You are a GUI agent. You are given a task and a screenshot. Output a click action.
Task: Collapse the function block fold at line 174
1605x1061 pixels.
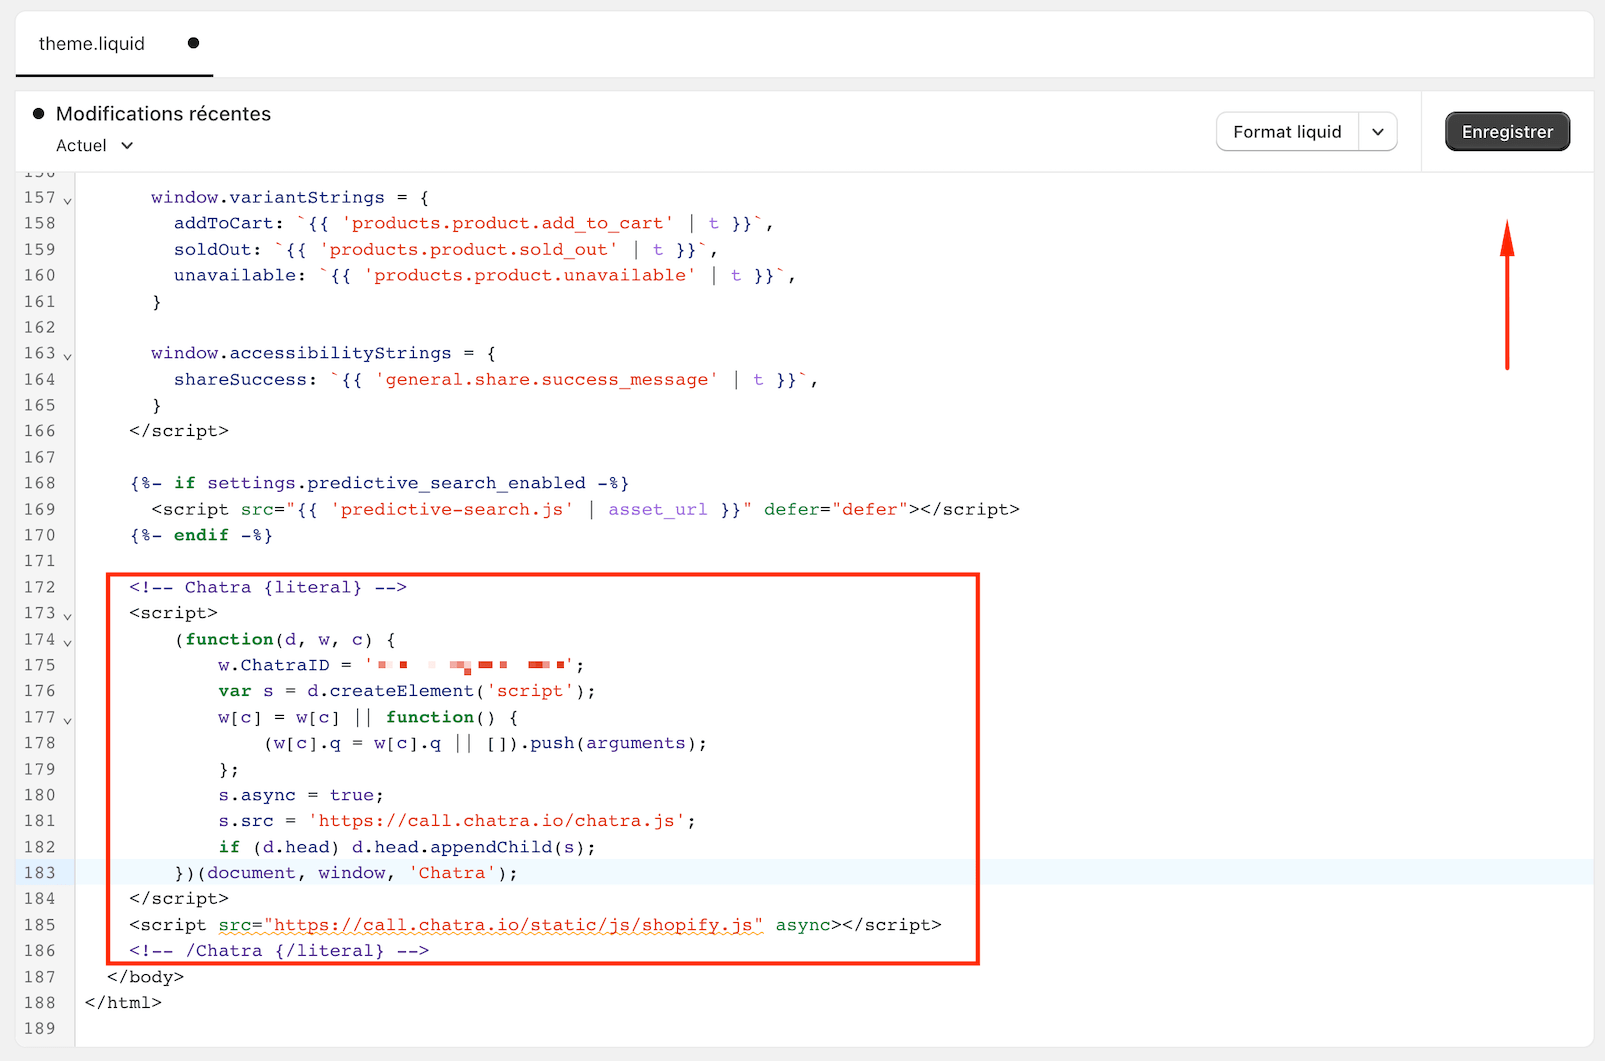coord(66,639)
